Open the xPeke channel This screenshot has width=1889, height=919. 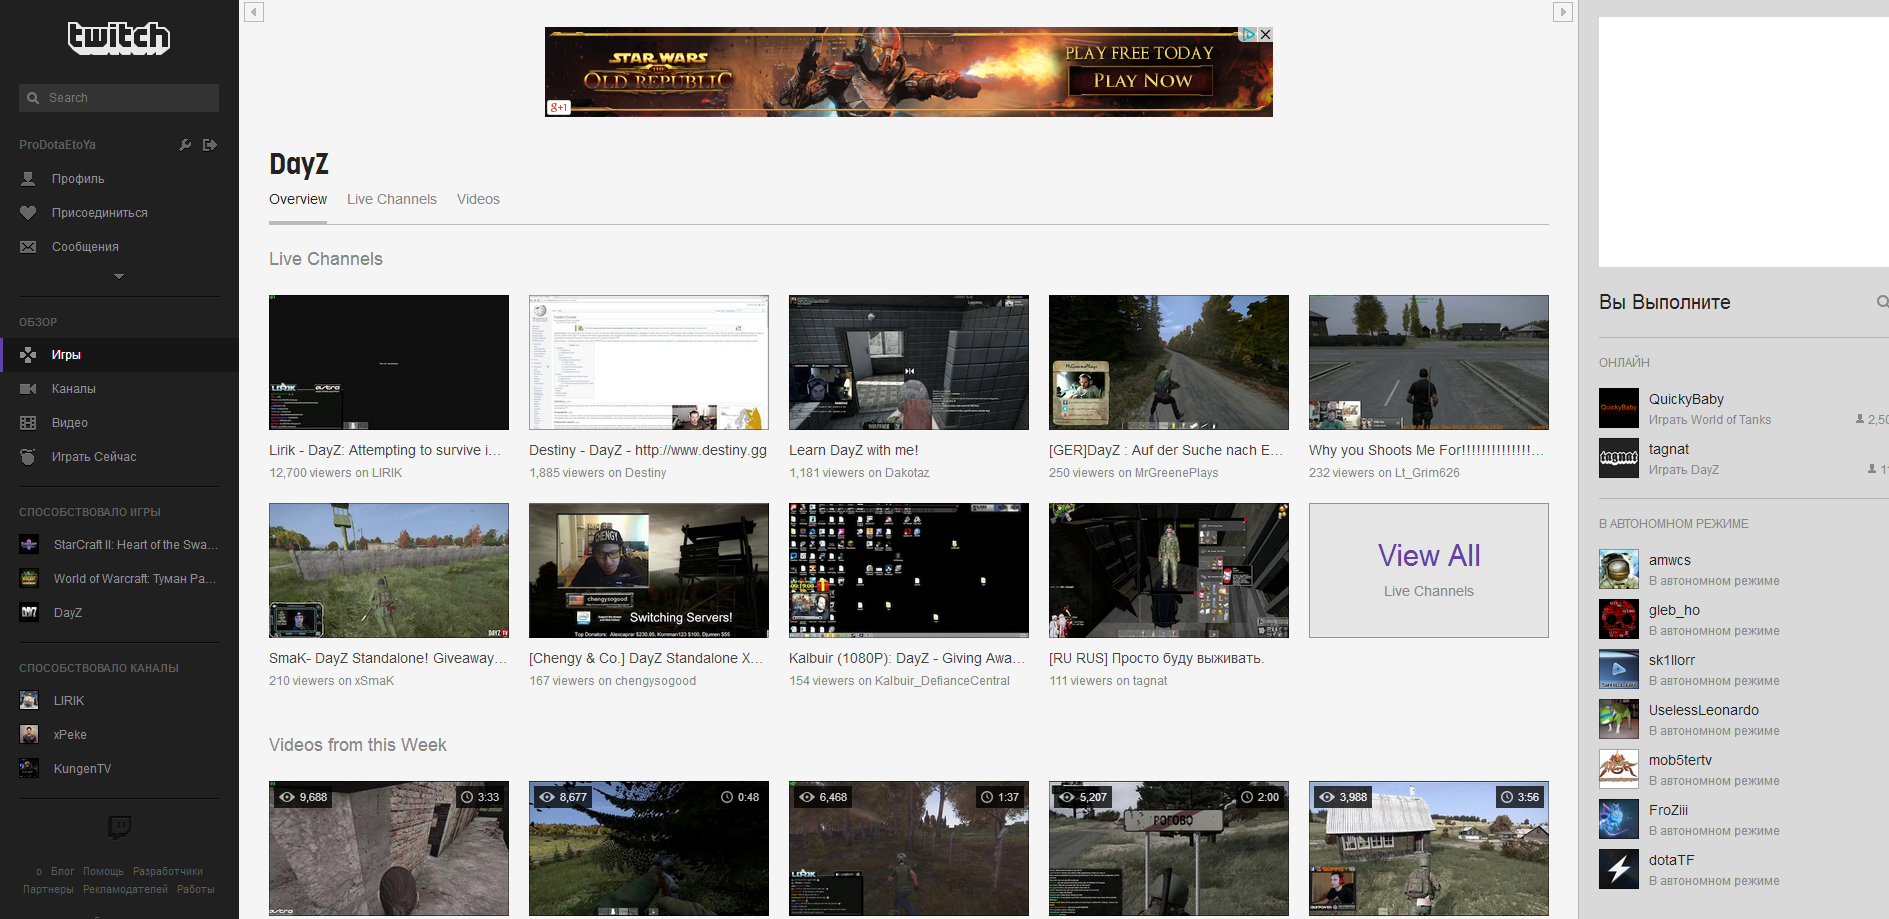pos(70,735)
